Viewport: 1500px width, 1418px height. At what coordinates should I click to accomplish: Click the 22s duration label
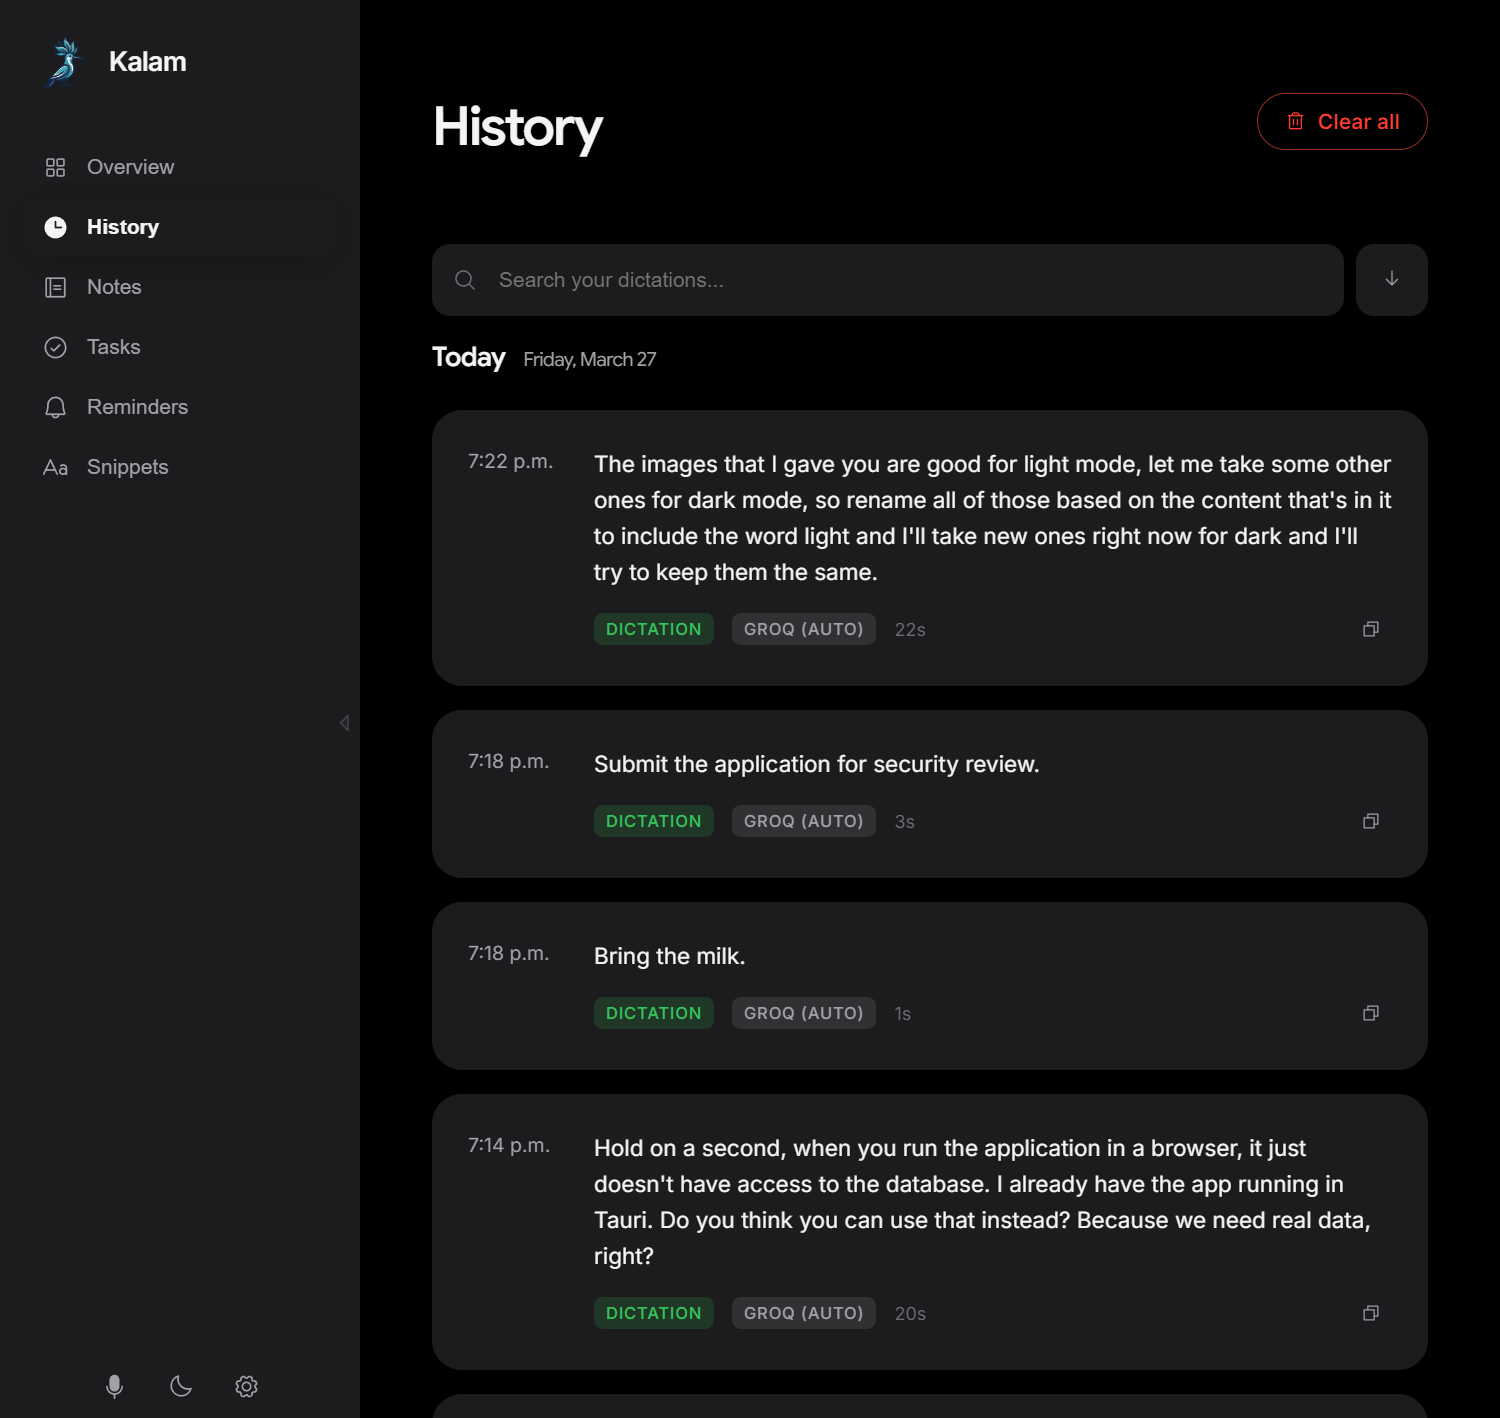pos(910,629)
